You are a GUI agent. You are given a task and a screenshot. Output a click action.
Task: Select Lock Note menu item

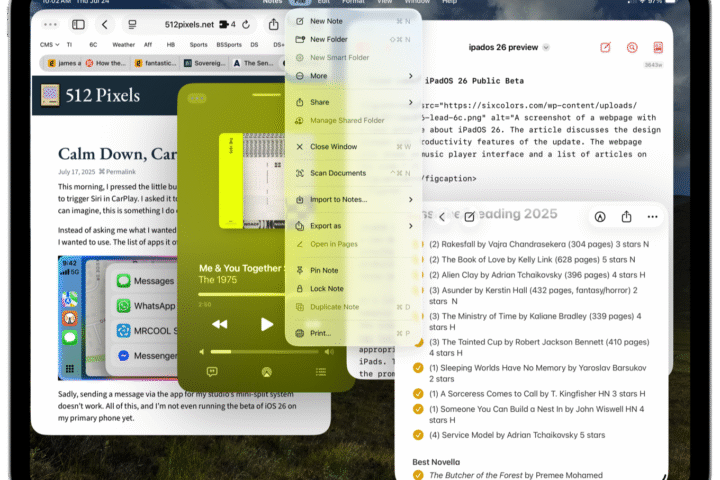pos(354,288)
